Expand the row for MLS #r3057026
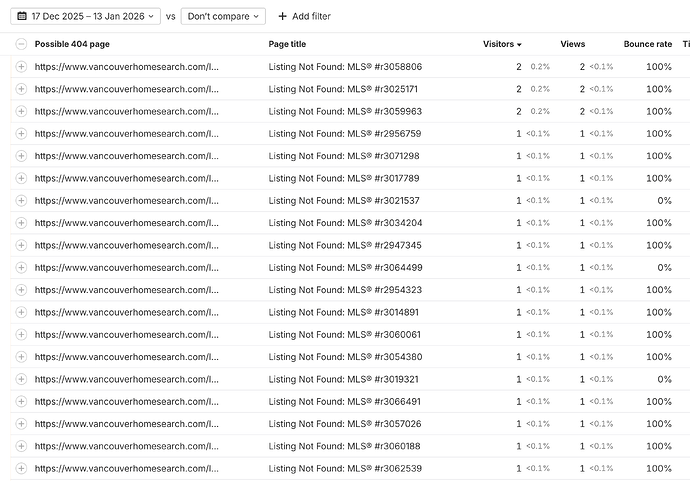The image size is (690, 481). 21,424
